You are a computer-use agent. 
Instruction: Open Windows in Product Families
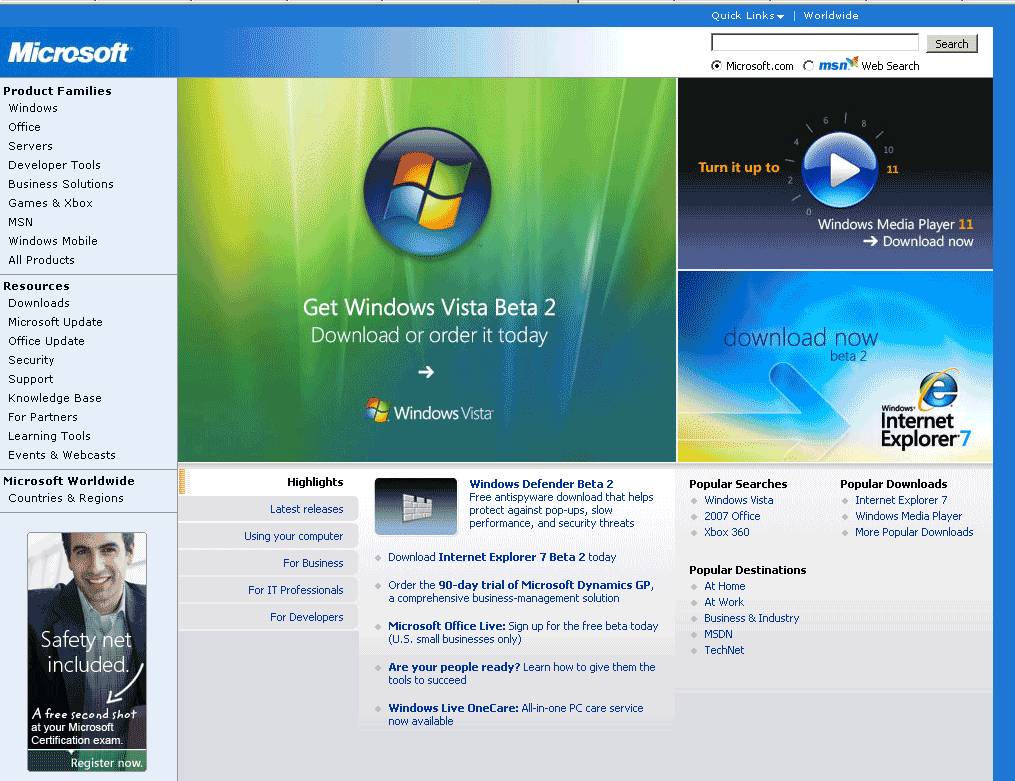click(x=33, y=108)
